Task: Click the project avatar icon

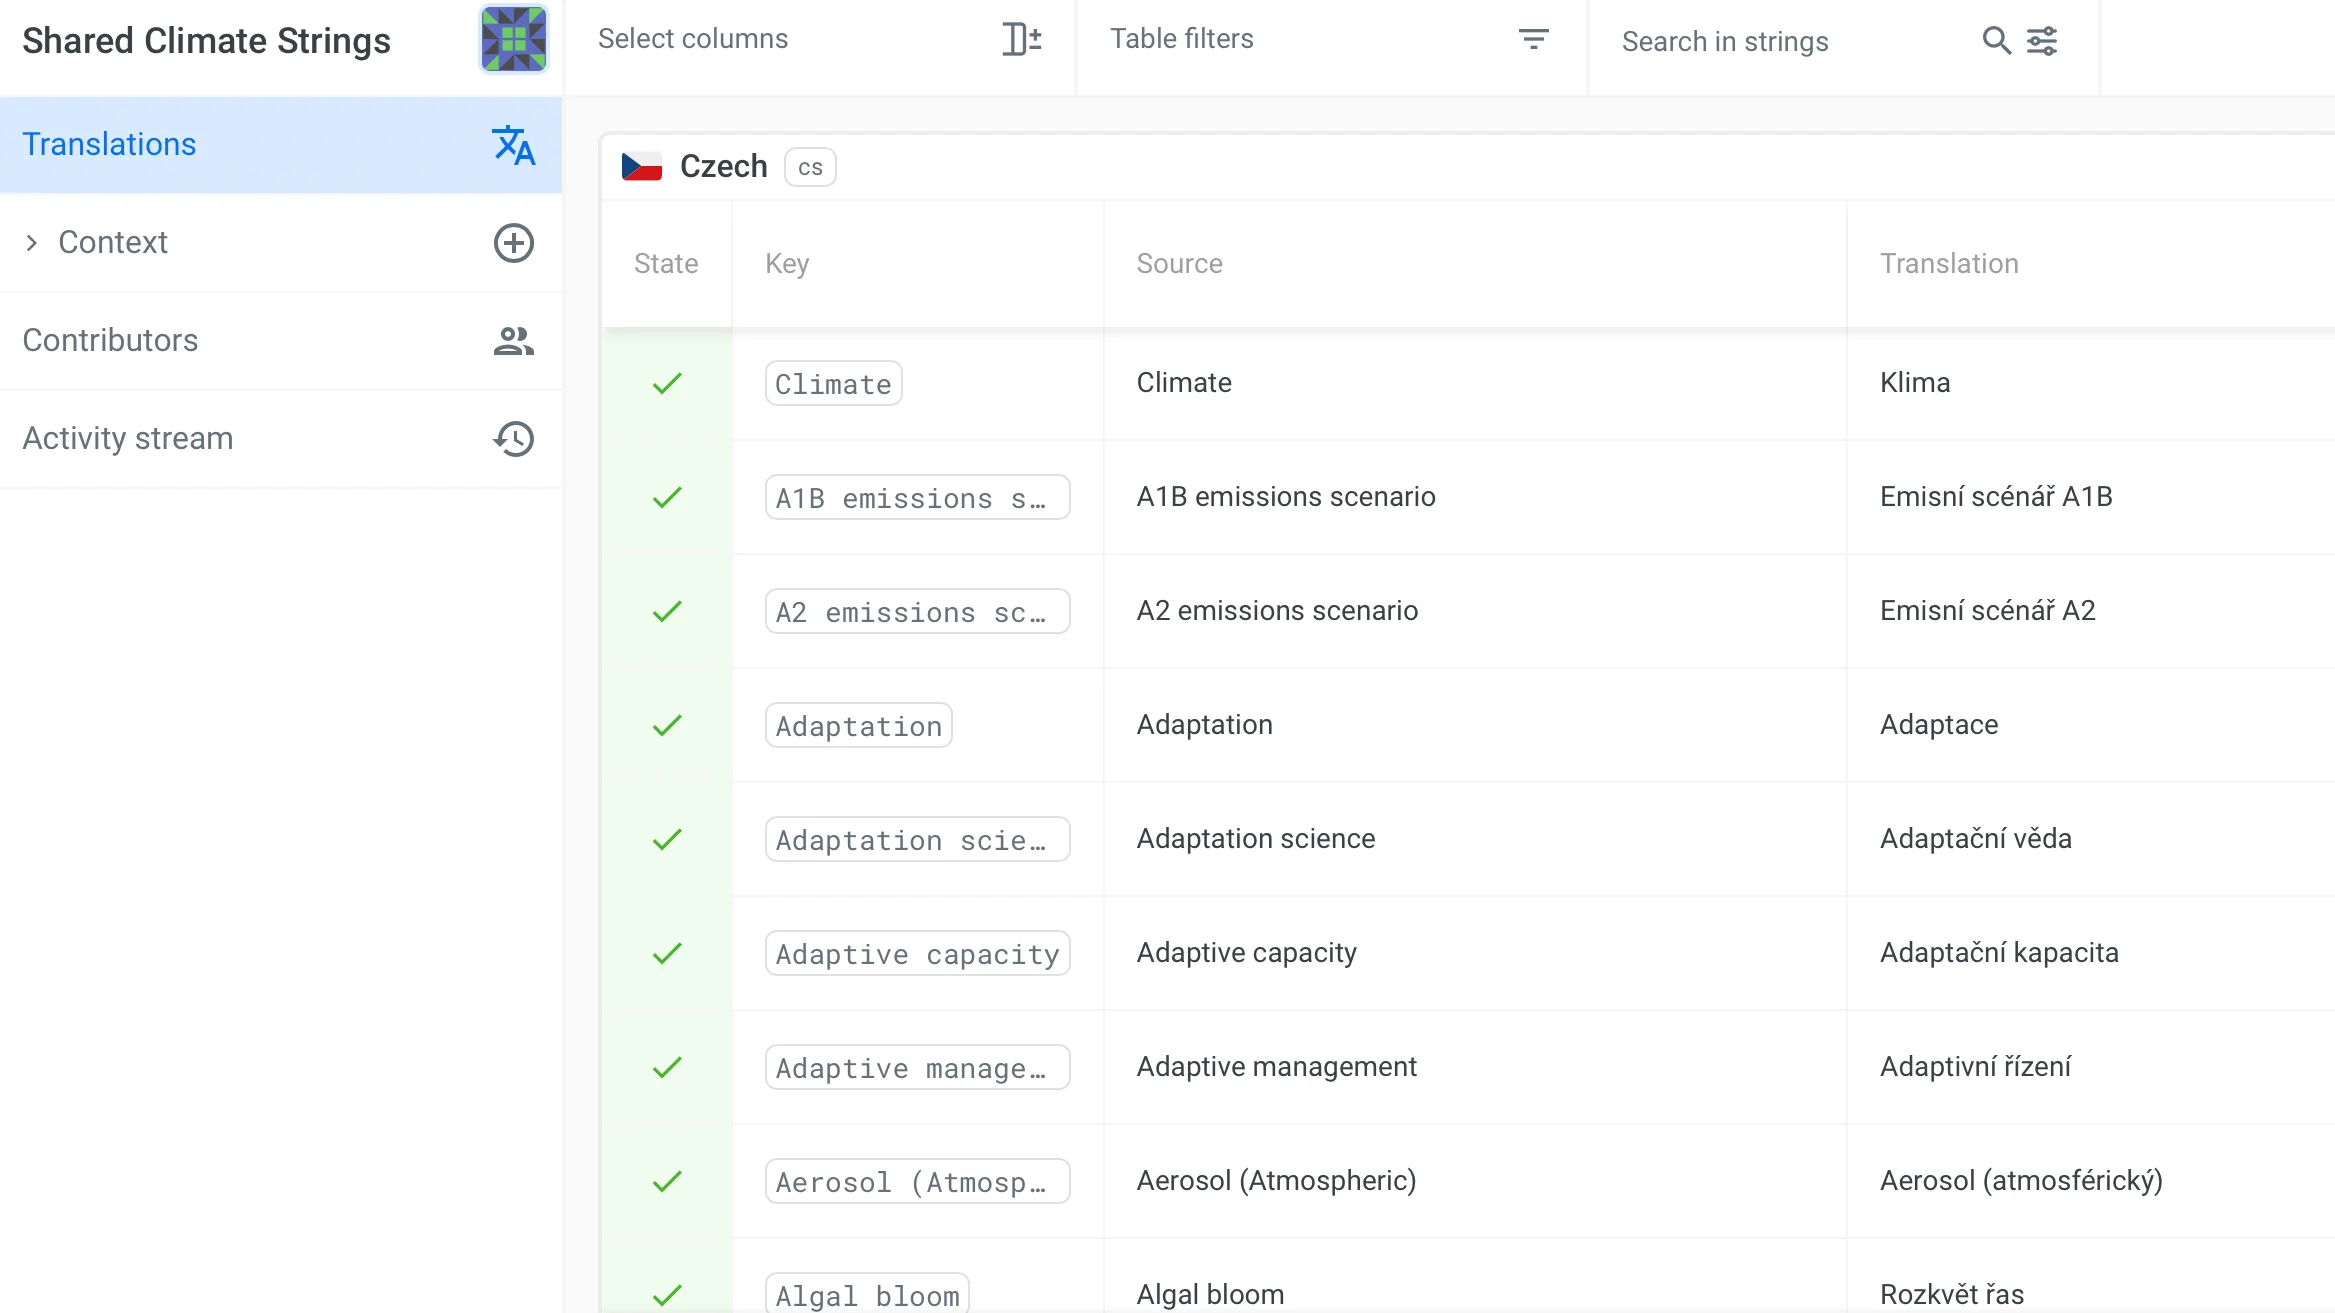Action: (513, 39)
